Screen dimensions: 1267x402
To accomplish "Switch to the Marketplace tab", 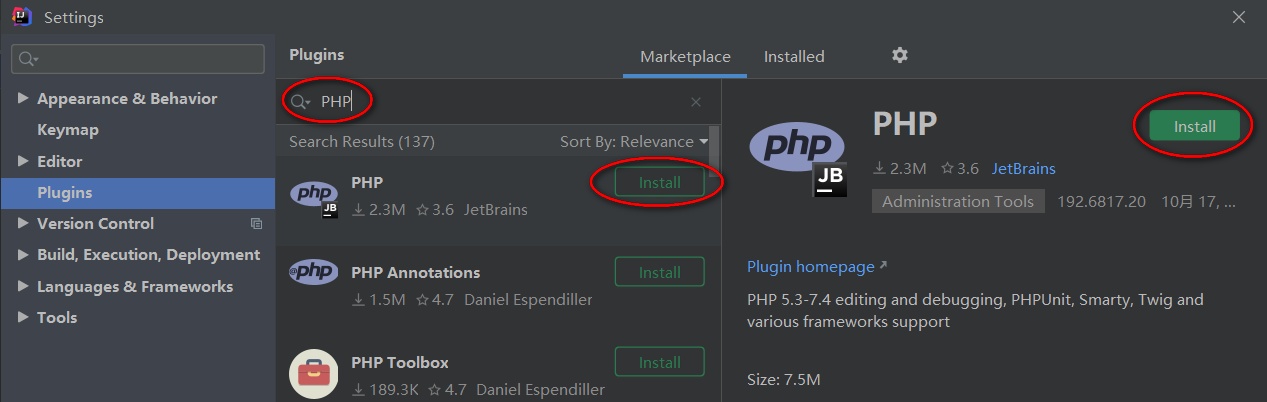I will [685, 57].
